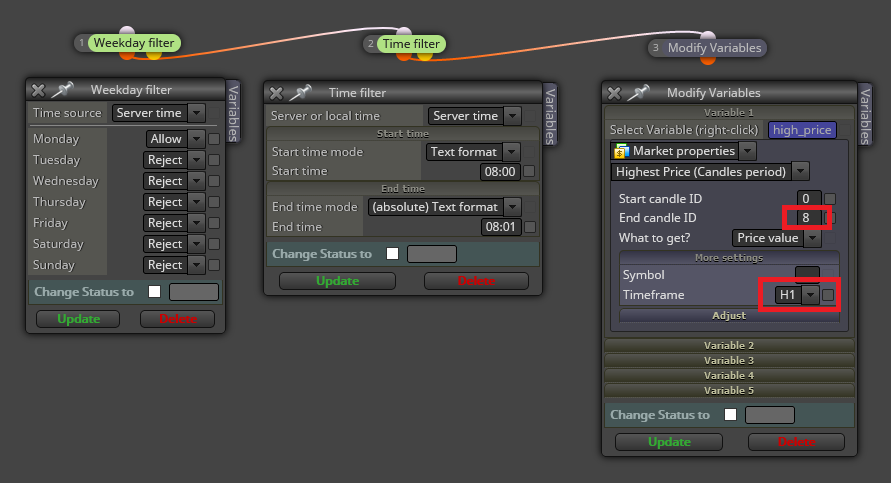Enable Change Status checkbox in Weekday filter
Screen dimensions: 891x483
point(155,292)
